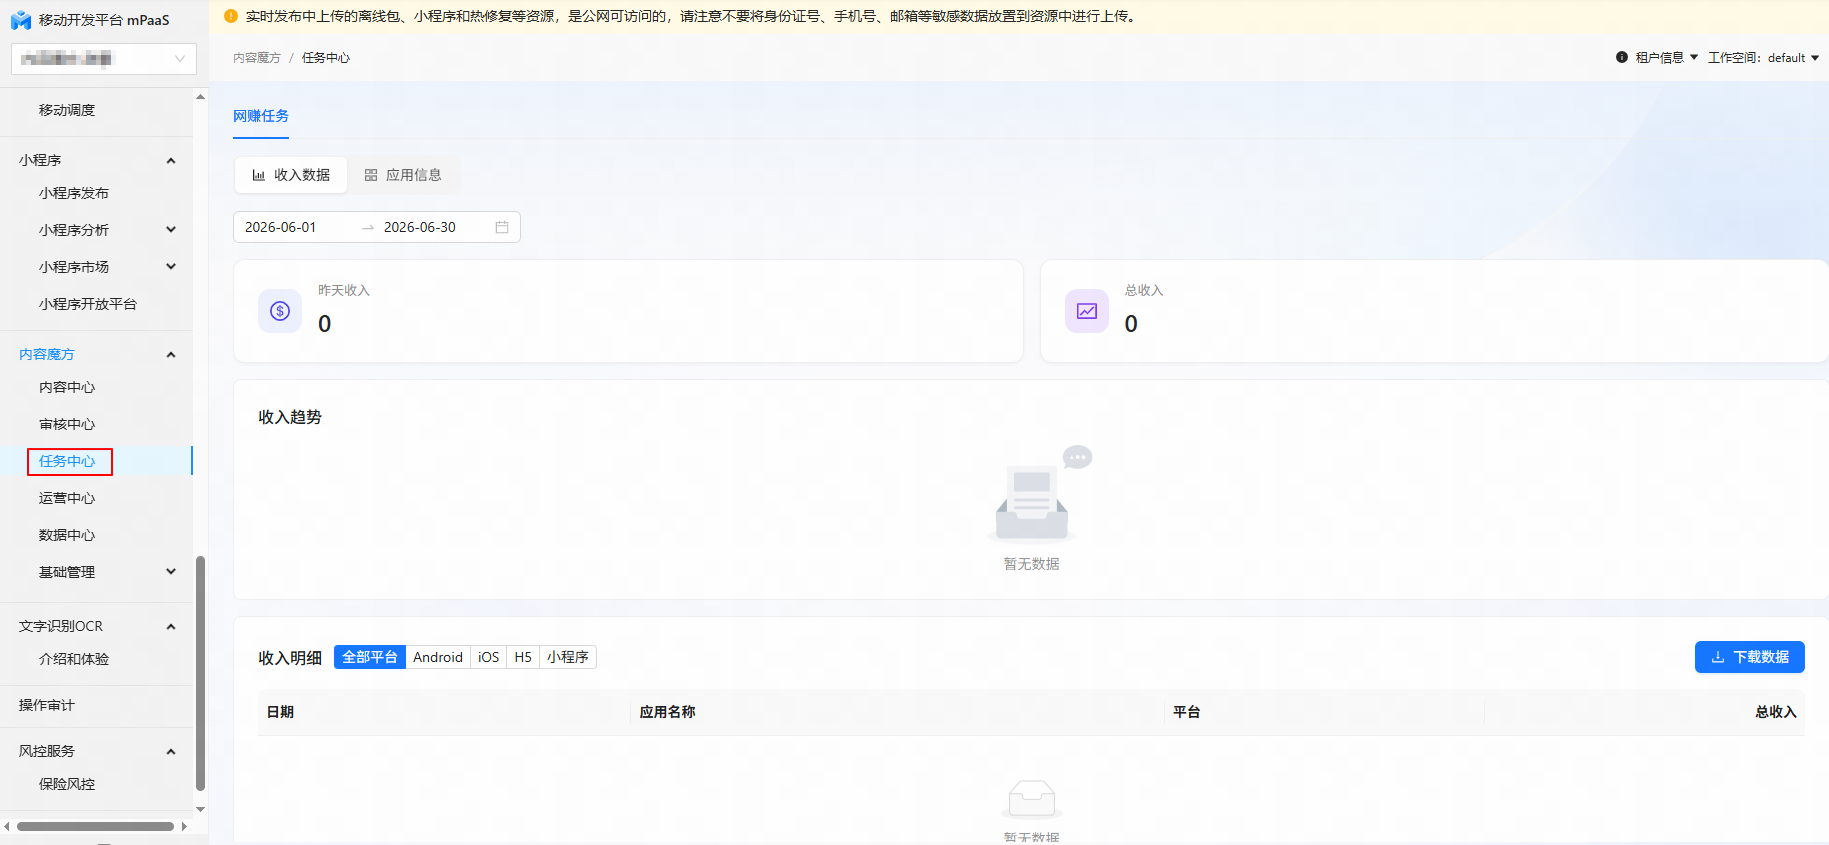Click the calendar icon in date range
This screenshot has height=845, width=1829.
tap(502, 227)
